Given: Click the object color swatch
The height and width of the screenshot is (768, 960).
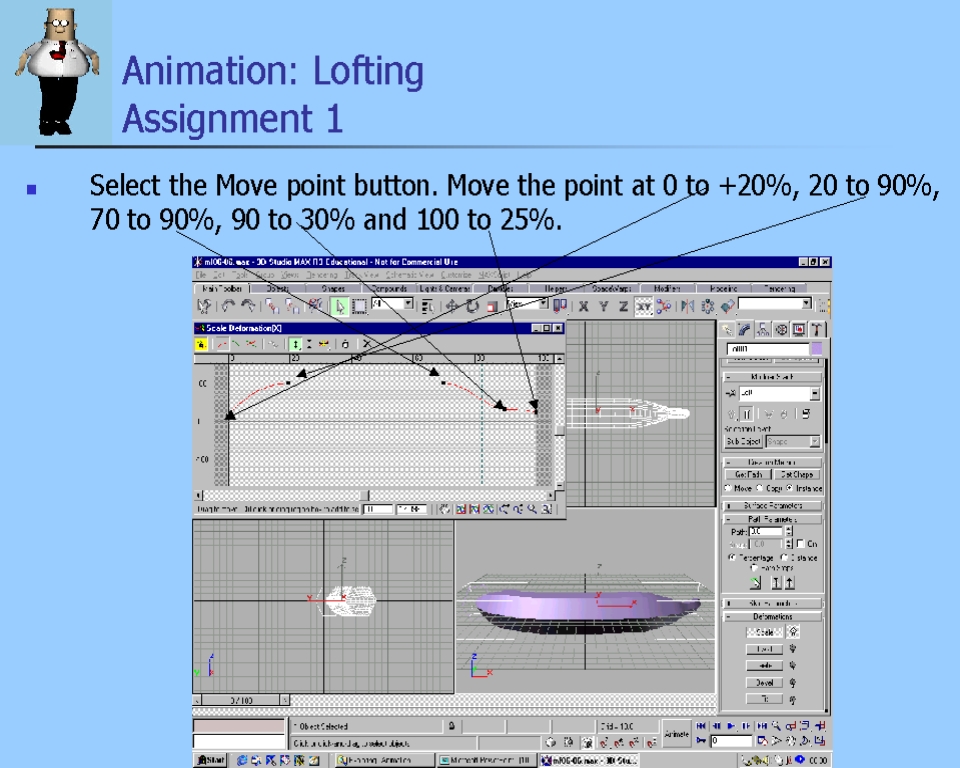Looking at the screenshot, I should coord(816,349).
